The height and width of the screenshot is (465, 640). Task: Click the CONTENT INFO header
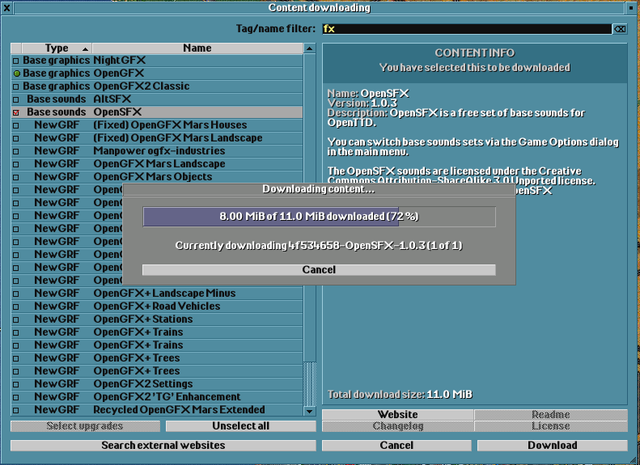coord(475,53)
